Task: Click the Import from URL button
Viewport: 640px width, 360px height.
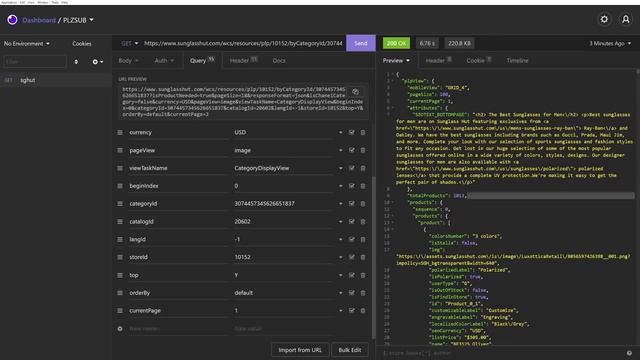Action: point(300,350)
